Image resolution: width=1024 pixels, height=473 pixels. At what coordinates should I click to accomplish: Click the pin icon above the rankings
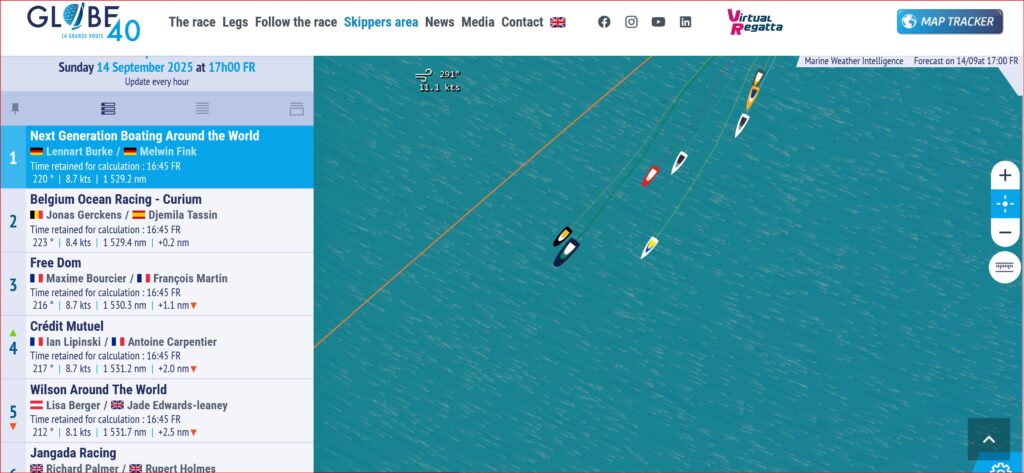point(15,109)
